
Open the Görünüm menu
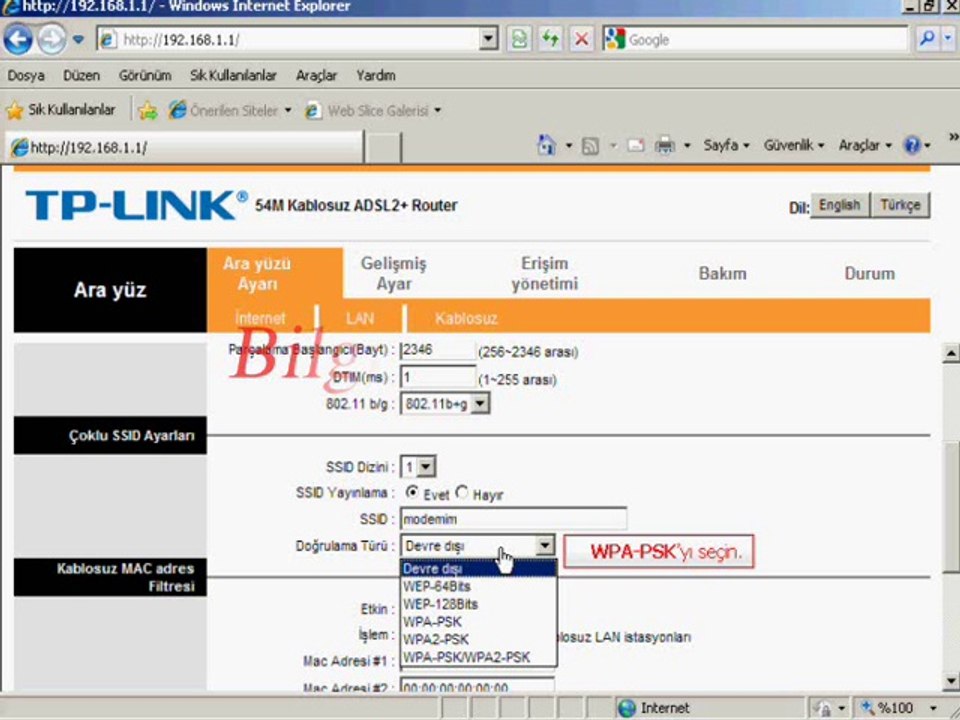click(x=145, y=75)
